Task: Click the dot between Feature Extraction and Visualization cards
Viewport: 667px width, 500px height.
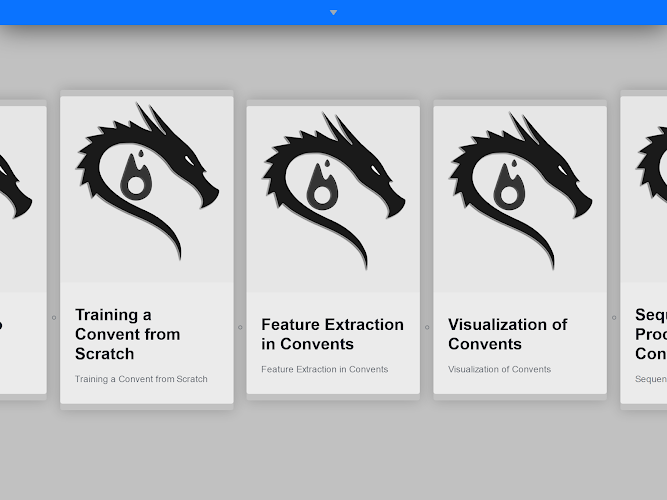Action: 427,327
